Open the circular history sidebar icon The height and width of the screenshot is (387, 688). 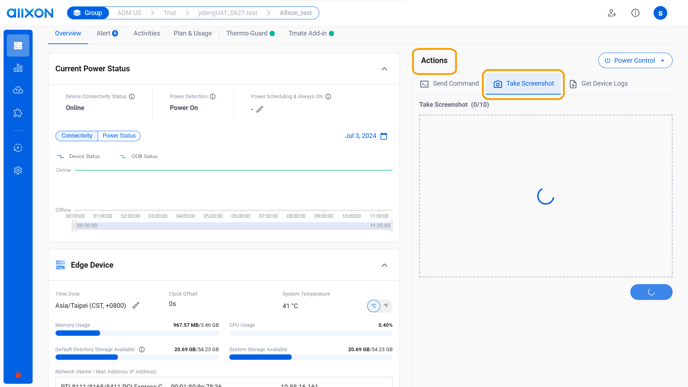click(x=18, y=148)
